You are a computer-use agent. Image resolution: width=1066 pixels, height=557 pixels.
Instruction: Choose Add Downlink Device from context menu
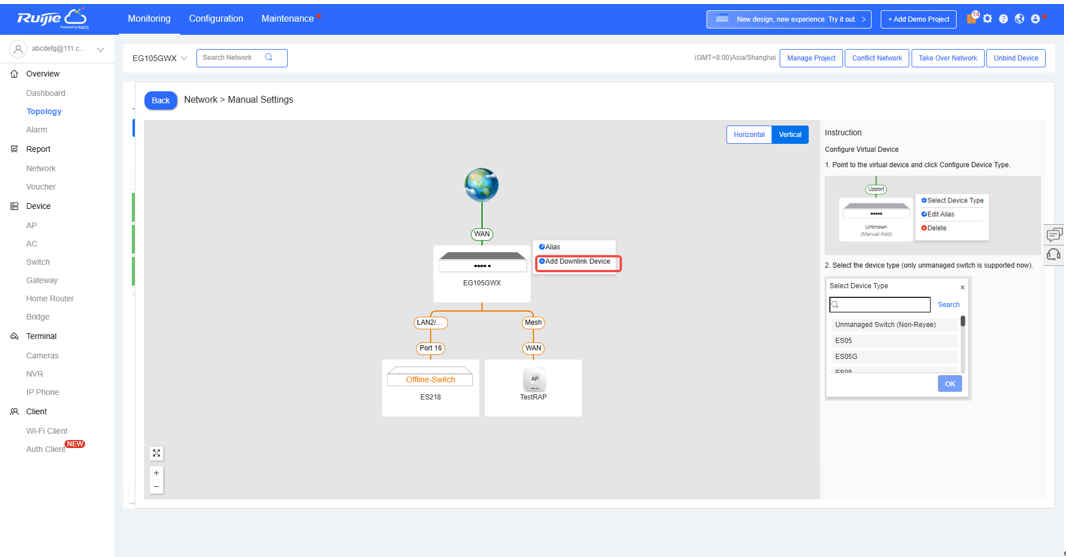pos(578,262)
